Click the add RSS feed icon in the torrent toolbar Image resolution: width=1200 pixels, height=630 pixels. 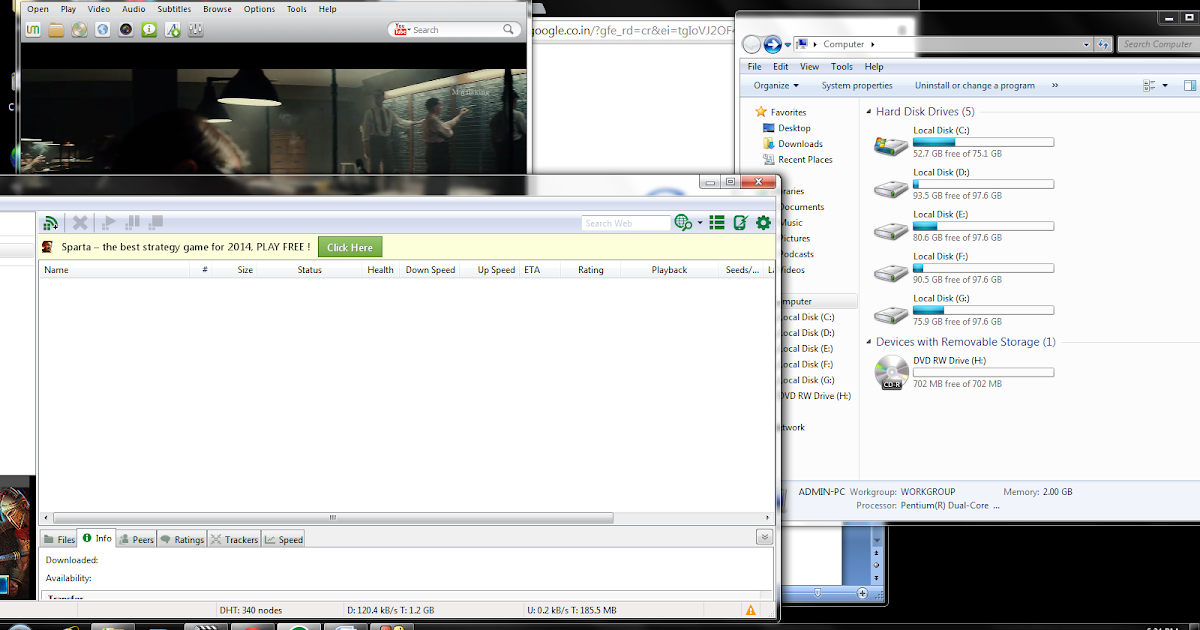pos(50,222)
